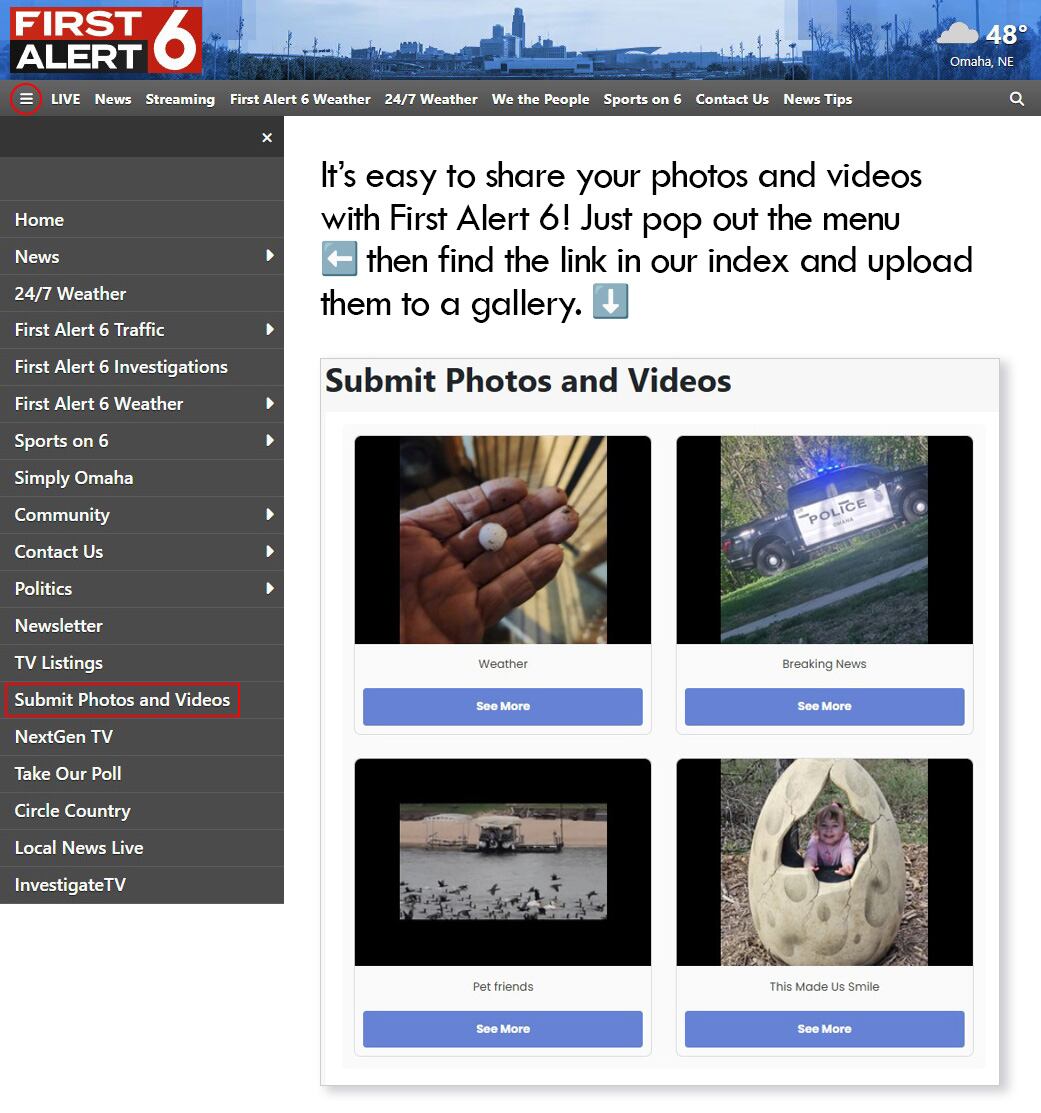Close the side menu with the X
The image size is (1041, 1113).
coord(267,138)
